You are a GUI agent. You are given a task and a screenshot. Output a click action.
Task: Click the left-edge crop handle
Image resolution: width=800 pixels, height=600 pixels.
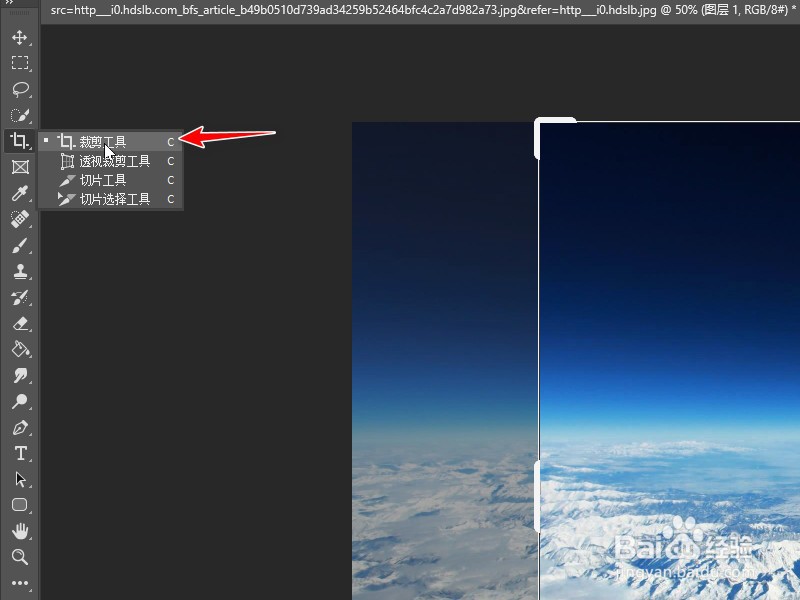pos(537,496)
